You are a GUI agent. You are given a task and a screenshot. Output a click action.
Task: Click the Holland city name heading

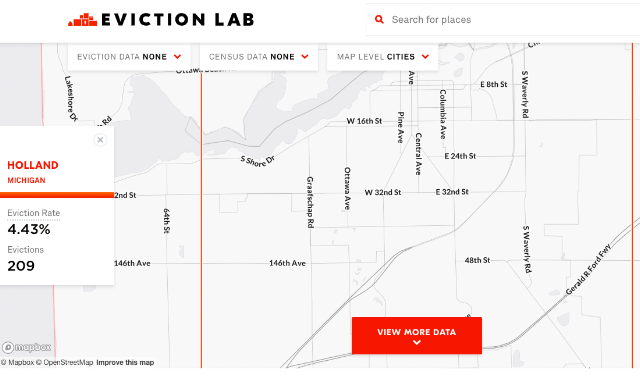pos(33,165)
